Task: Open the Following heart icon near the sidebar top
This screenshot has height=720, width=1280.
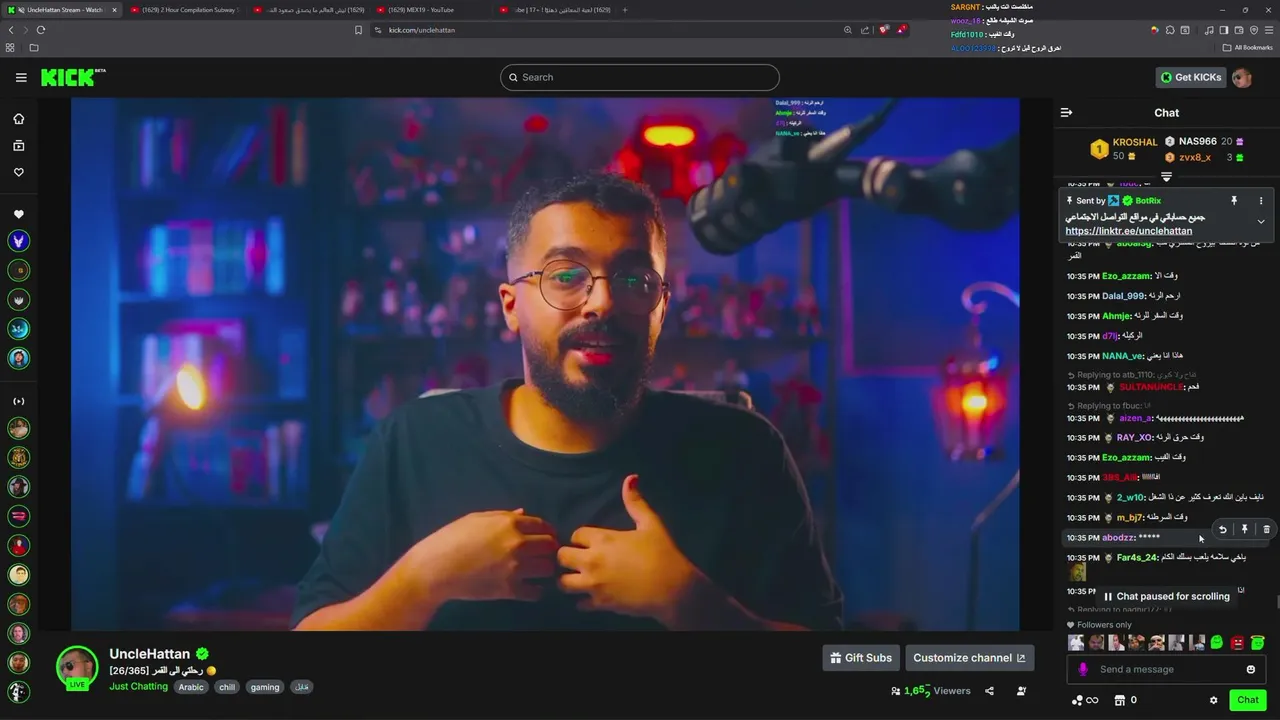Action: (x=18, y=172)
